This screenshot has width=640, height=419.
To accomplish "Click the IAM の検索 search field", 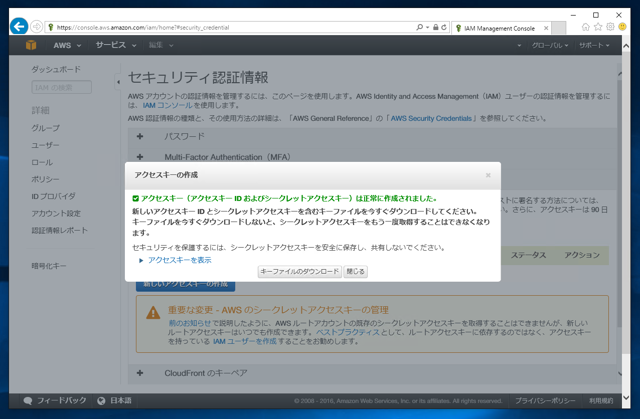I will (x=61, y=87).
